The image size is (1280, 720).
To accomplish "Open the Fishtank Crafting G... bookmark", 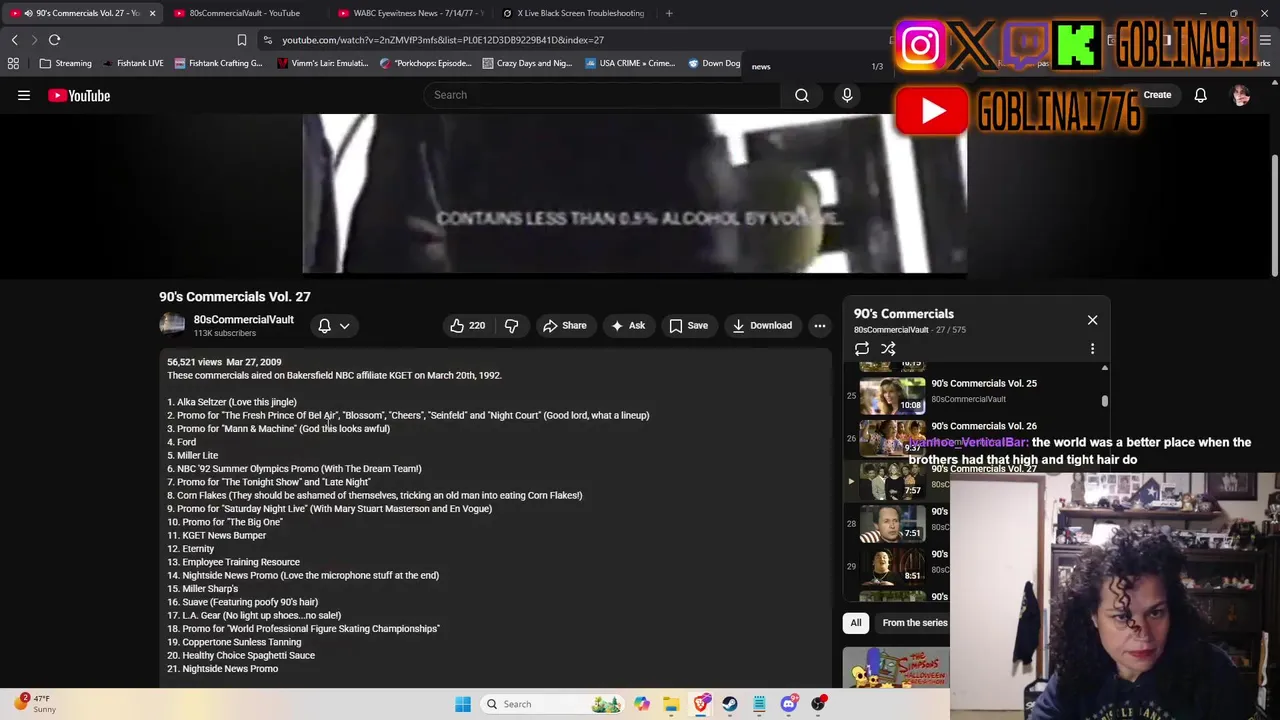I will 218,63.
